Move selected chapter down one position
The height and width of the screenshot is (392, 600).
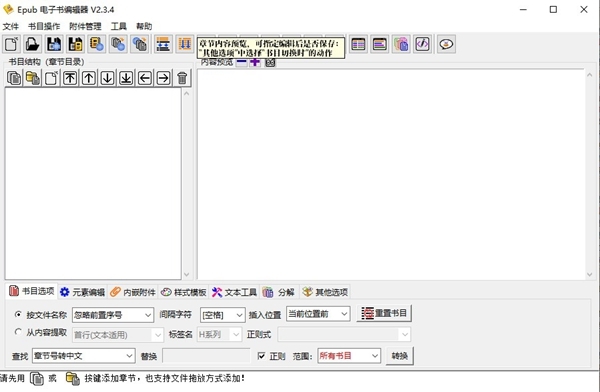pos(107,78)
